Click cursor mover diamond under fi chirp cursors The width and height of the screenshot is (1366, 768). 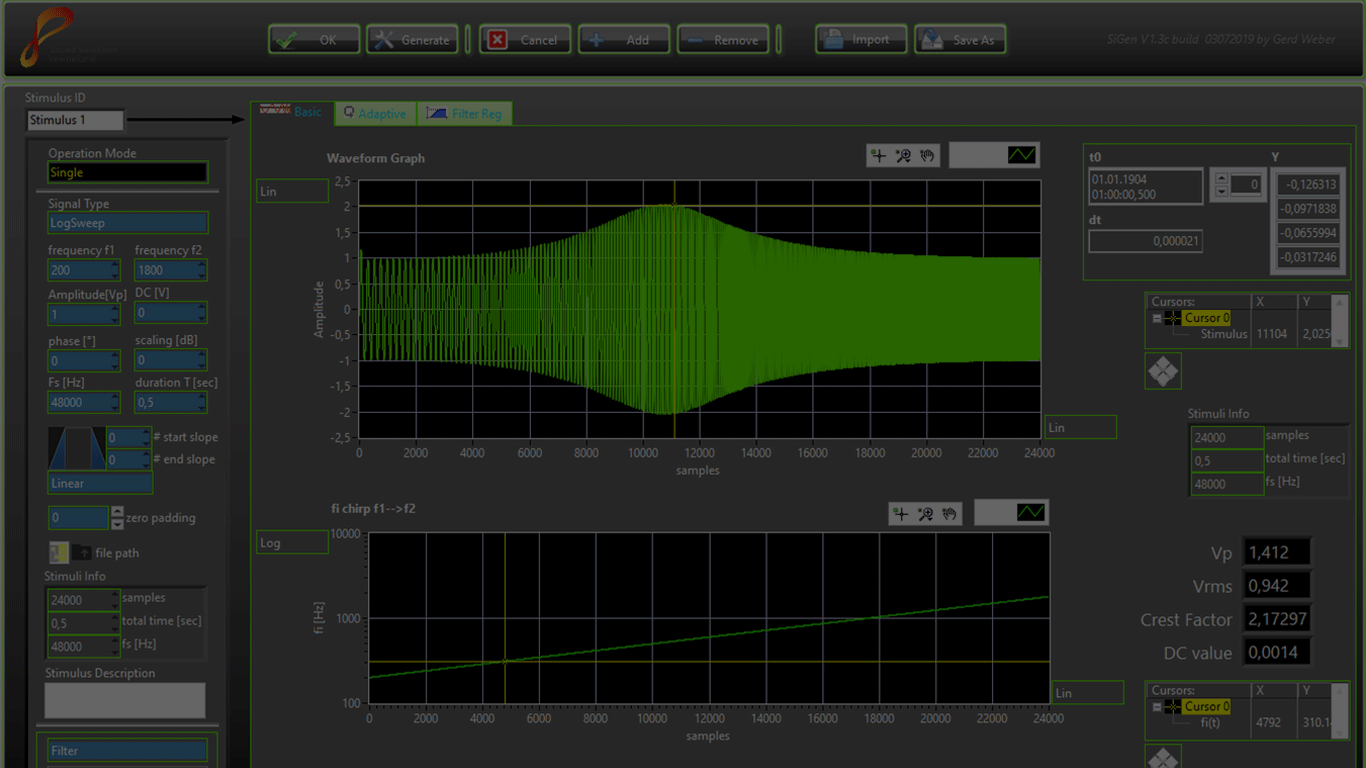point(1162,759)
